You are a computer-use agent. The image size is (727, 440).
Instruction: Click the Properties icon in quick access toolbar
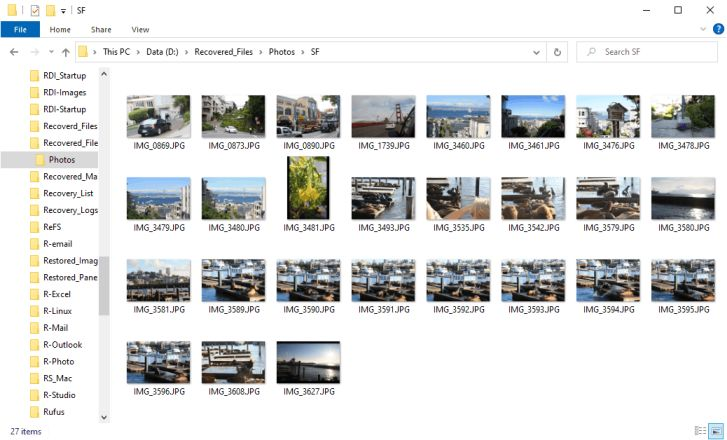click(34, 10)
